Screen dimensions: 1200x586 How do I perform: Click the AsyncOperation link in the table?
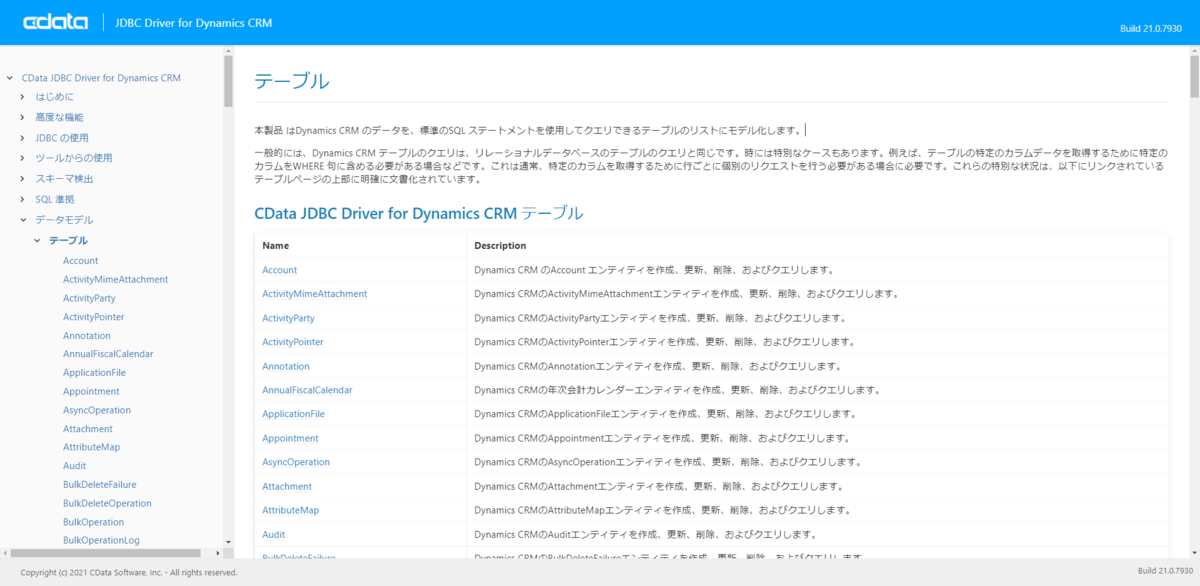(296, 462)
